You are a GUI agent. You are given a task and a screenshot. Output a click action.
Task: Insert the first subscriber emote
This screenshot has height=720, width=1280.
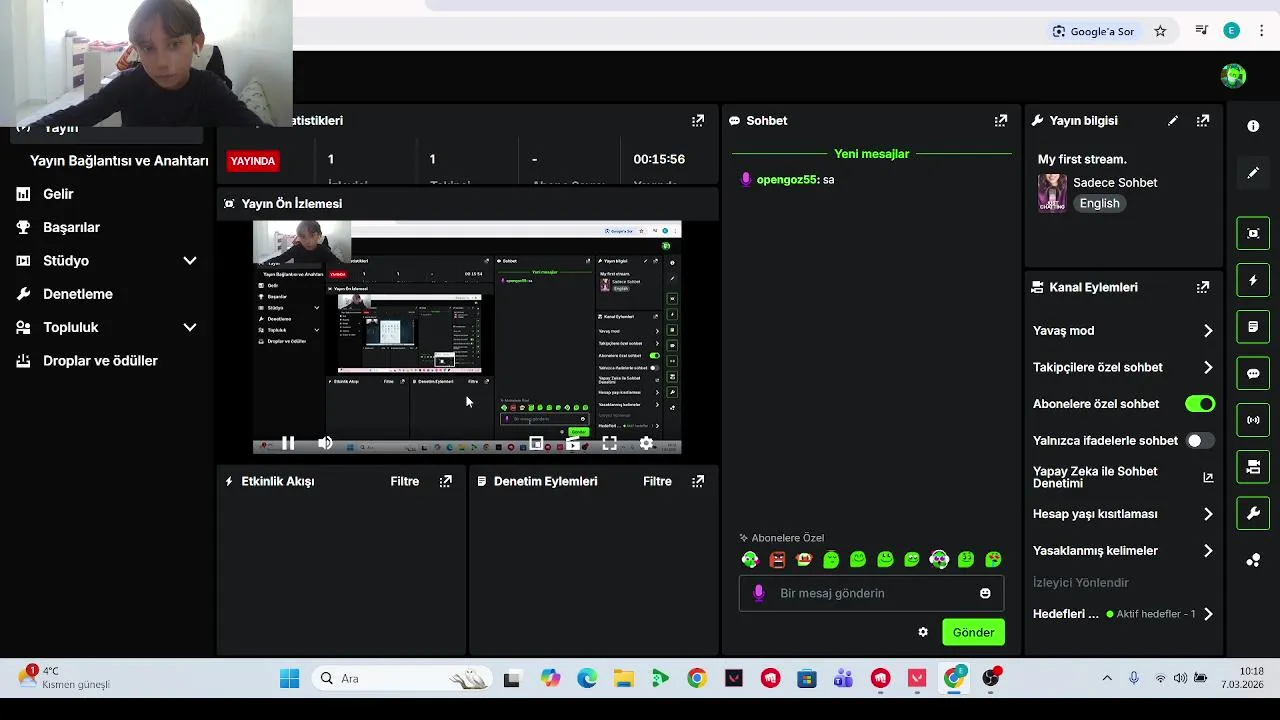(x=750, y=560)
